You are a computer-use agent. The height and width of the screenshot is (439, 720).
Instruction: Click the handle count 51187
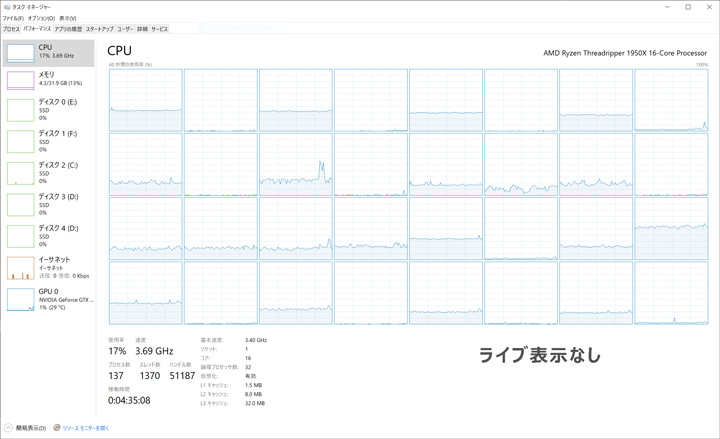pyautogui.click(x=182, y=376)
